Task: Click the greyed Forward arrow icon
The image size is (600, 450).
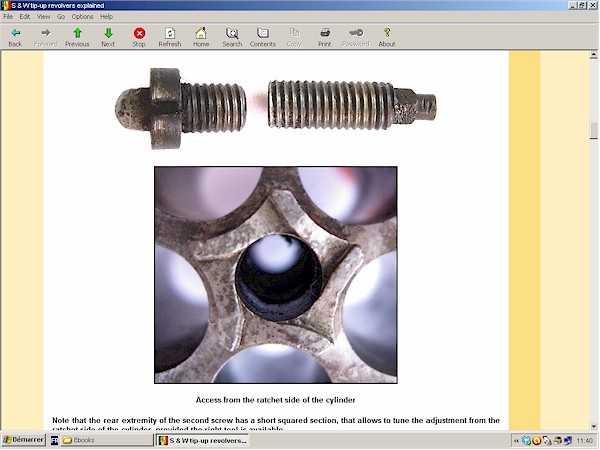Action: [46, 33]
